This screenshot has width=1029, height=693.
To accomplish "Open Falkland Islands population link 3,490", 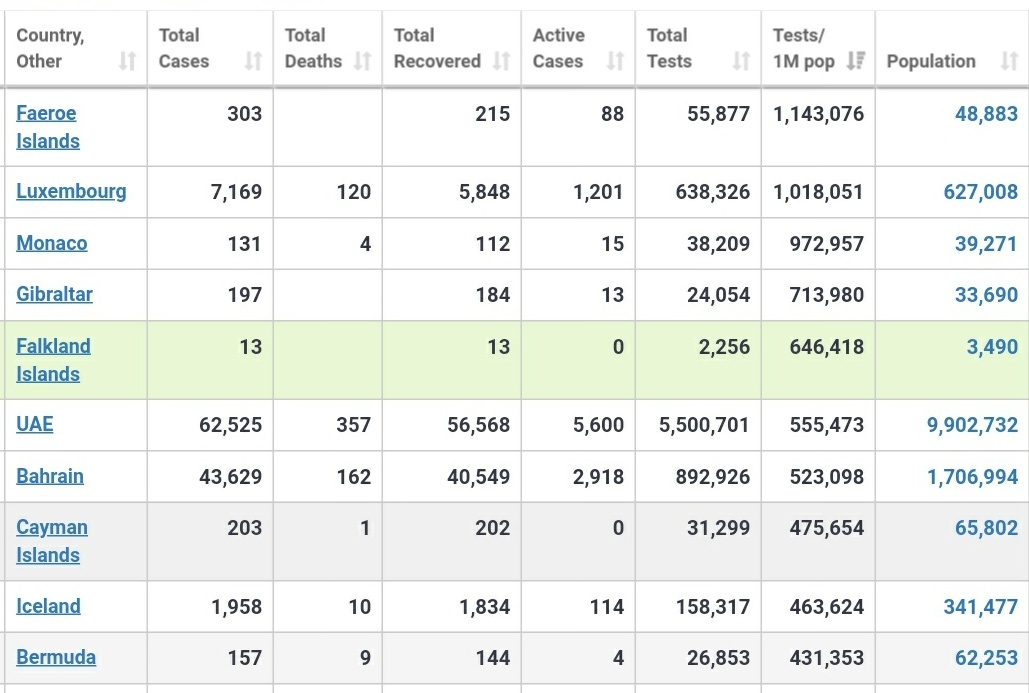I will [992, 346].
